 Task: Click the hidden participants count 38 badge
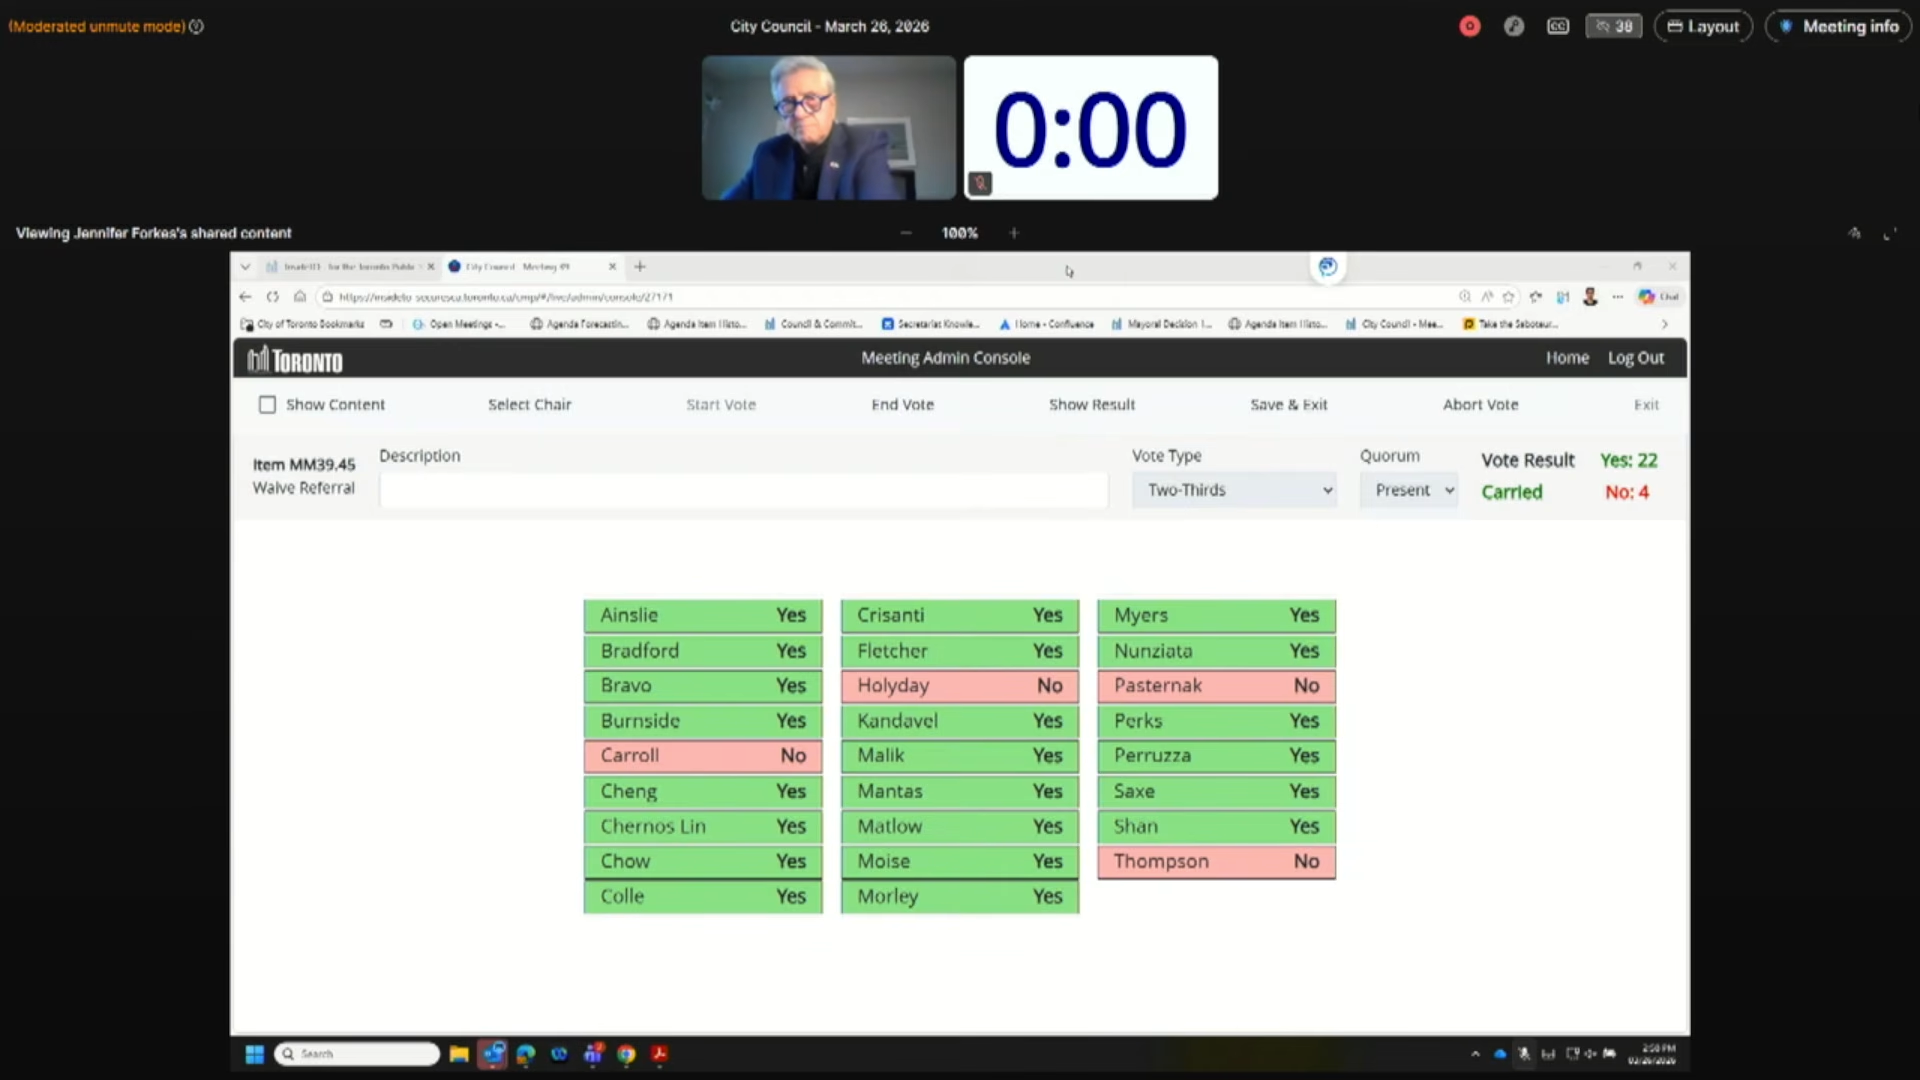(x=1614, y=27)
